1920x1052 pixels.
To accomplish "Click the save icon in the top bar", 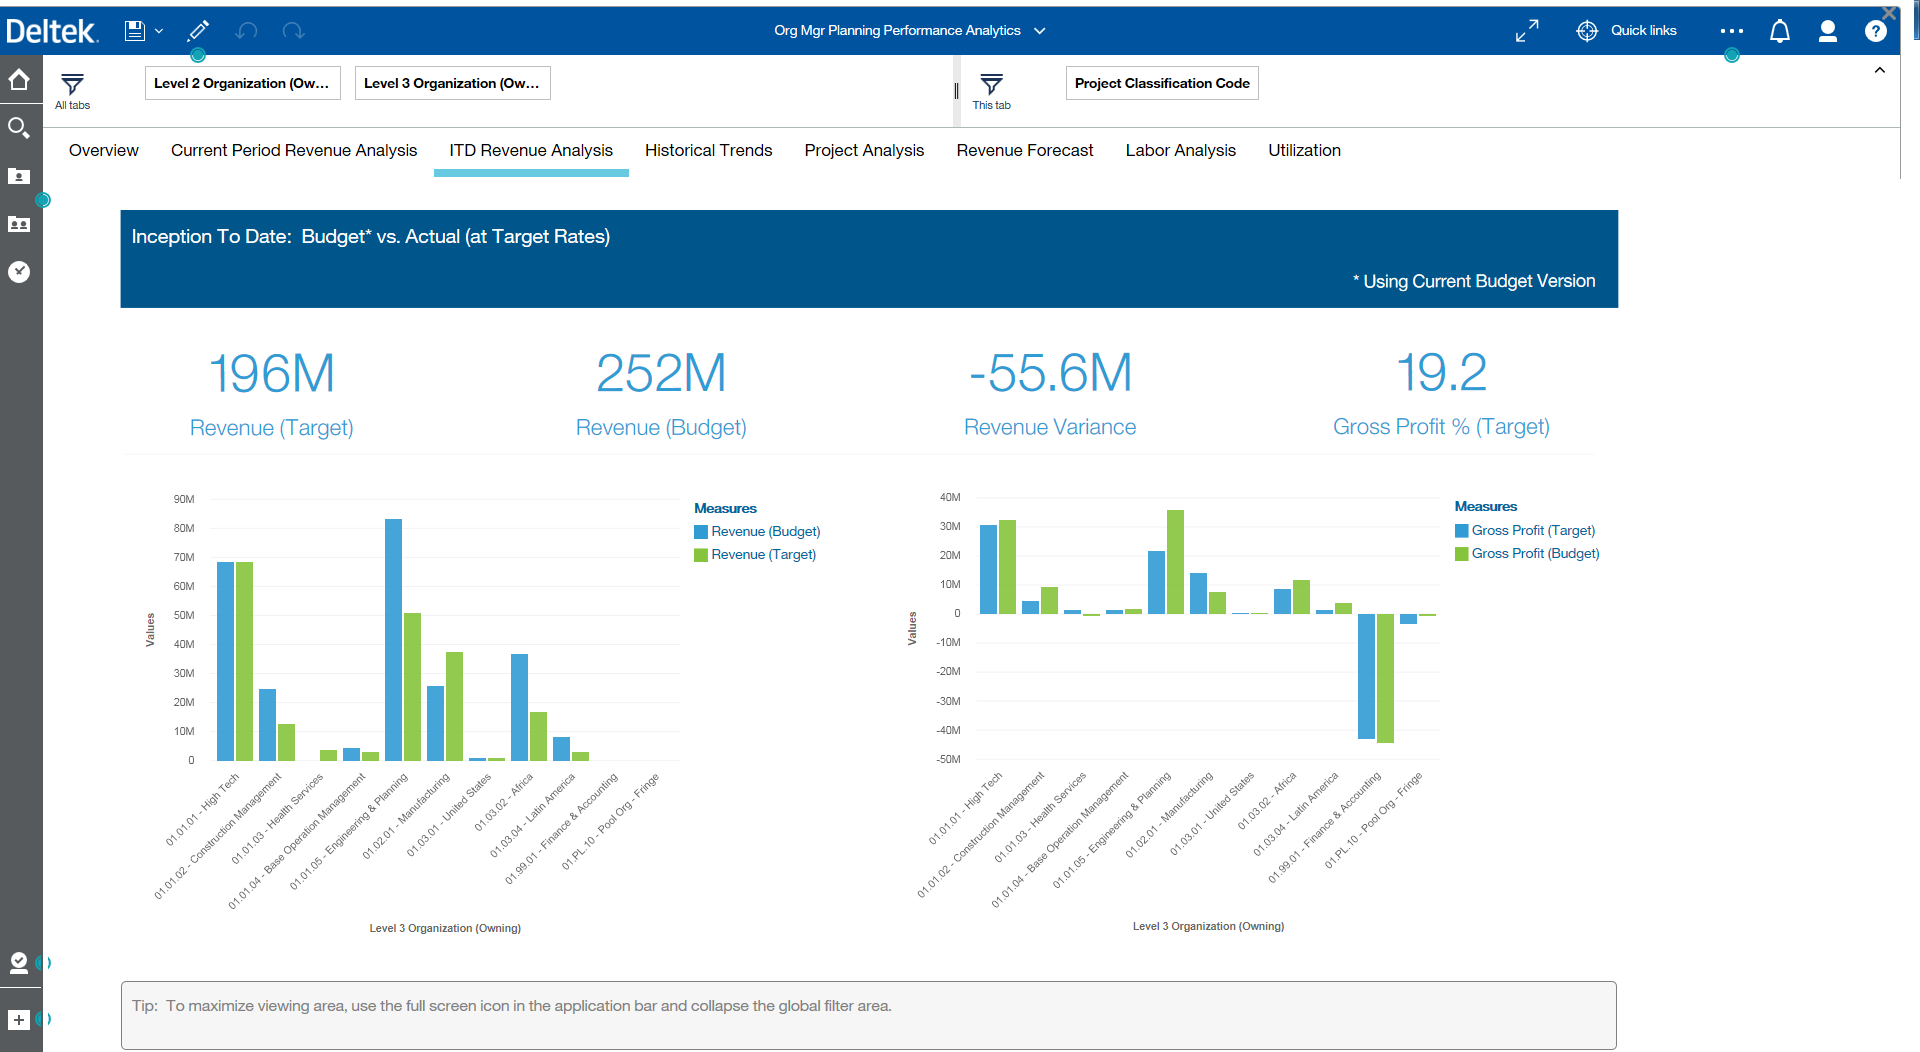I will click(x=134, y=31).
